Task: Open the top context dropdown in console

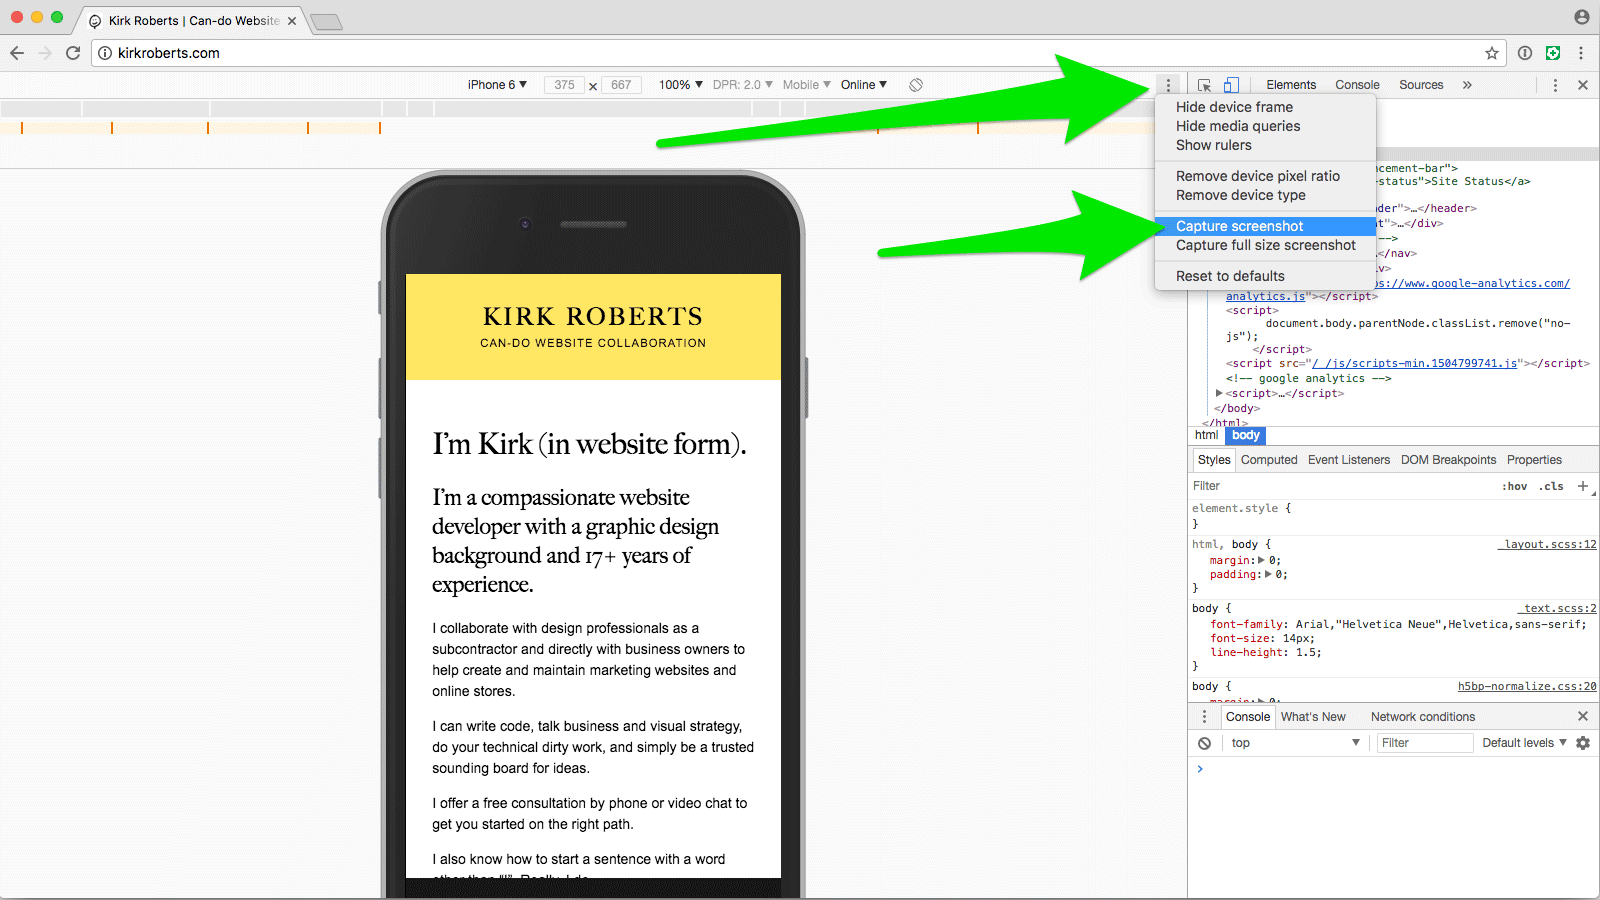Action: [x=1295, y=743]
